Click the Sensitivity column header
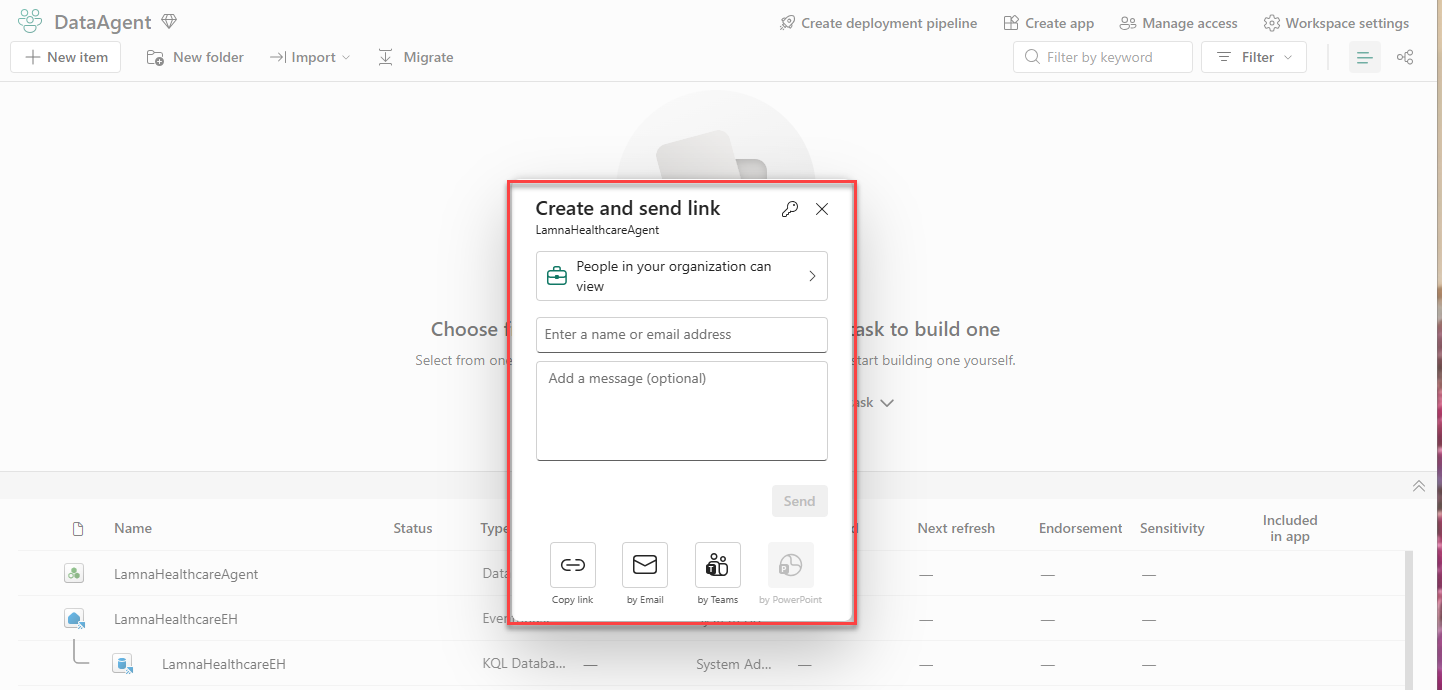Image resolution: width=1442 pixels, height=690 pixels. pos(1172,528)
